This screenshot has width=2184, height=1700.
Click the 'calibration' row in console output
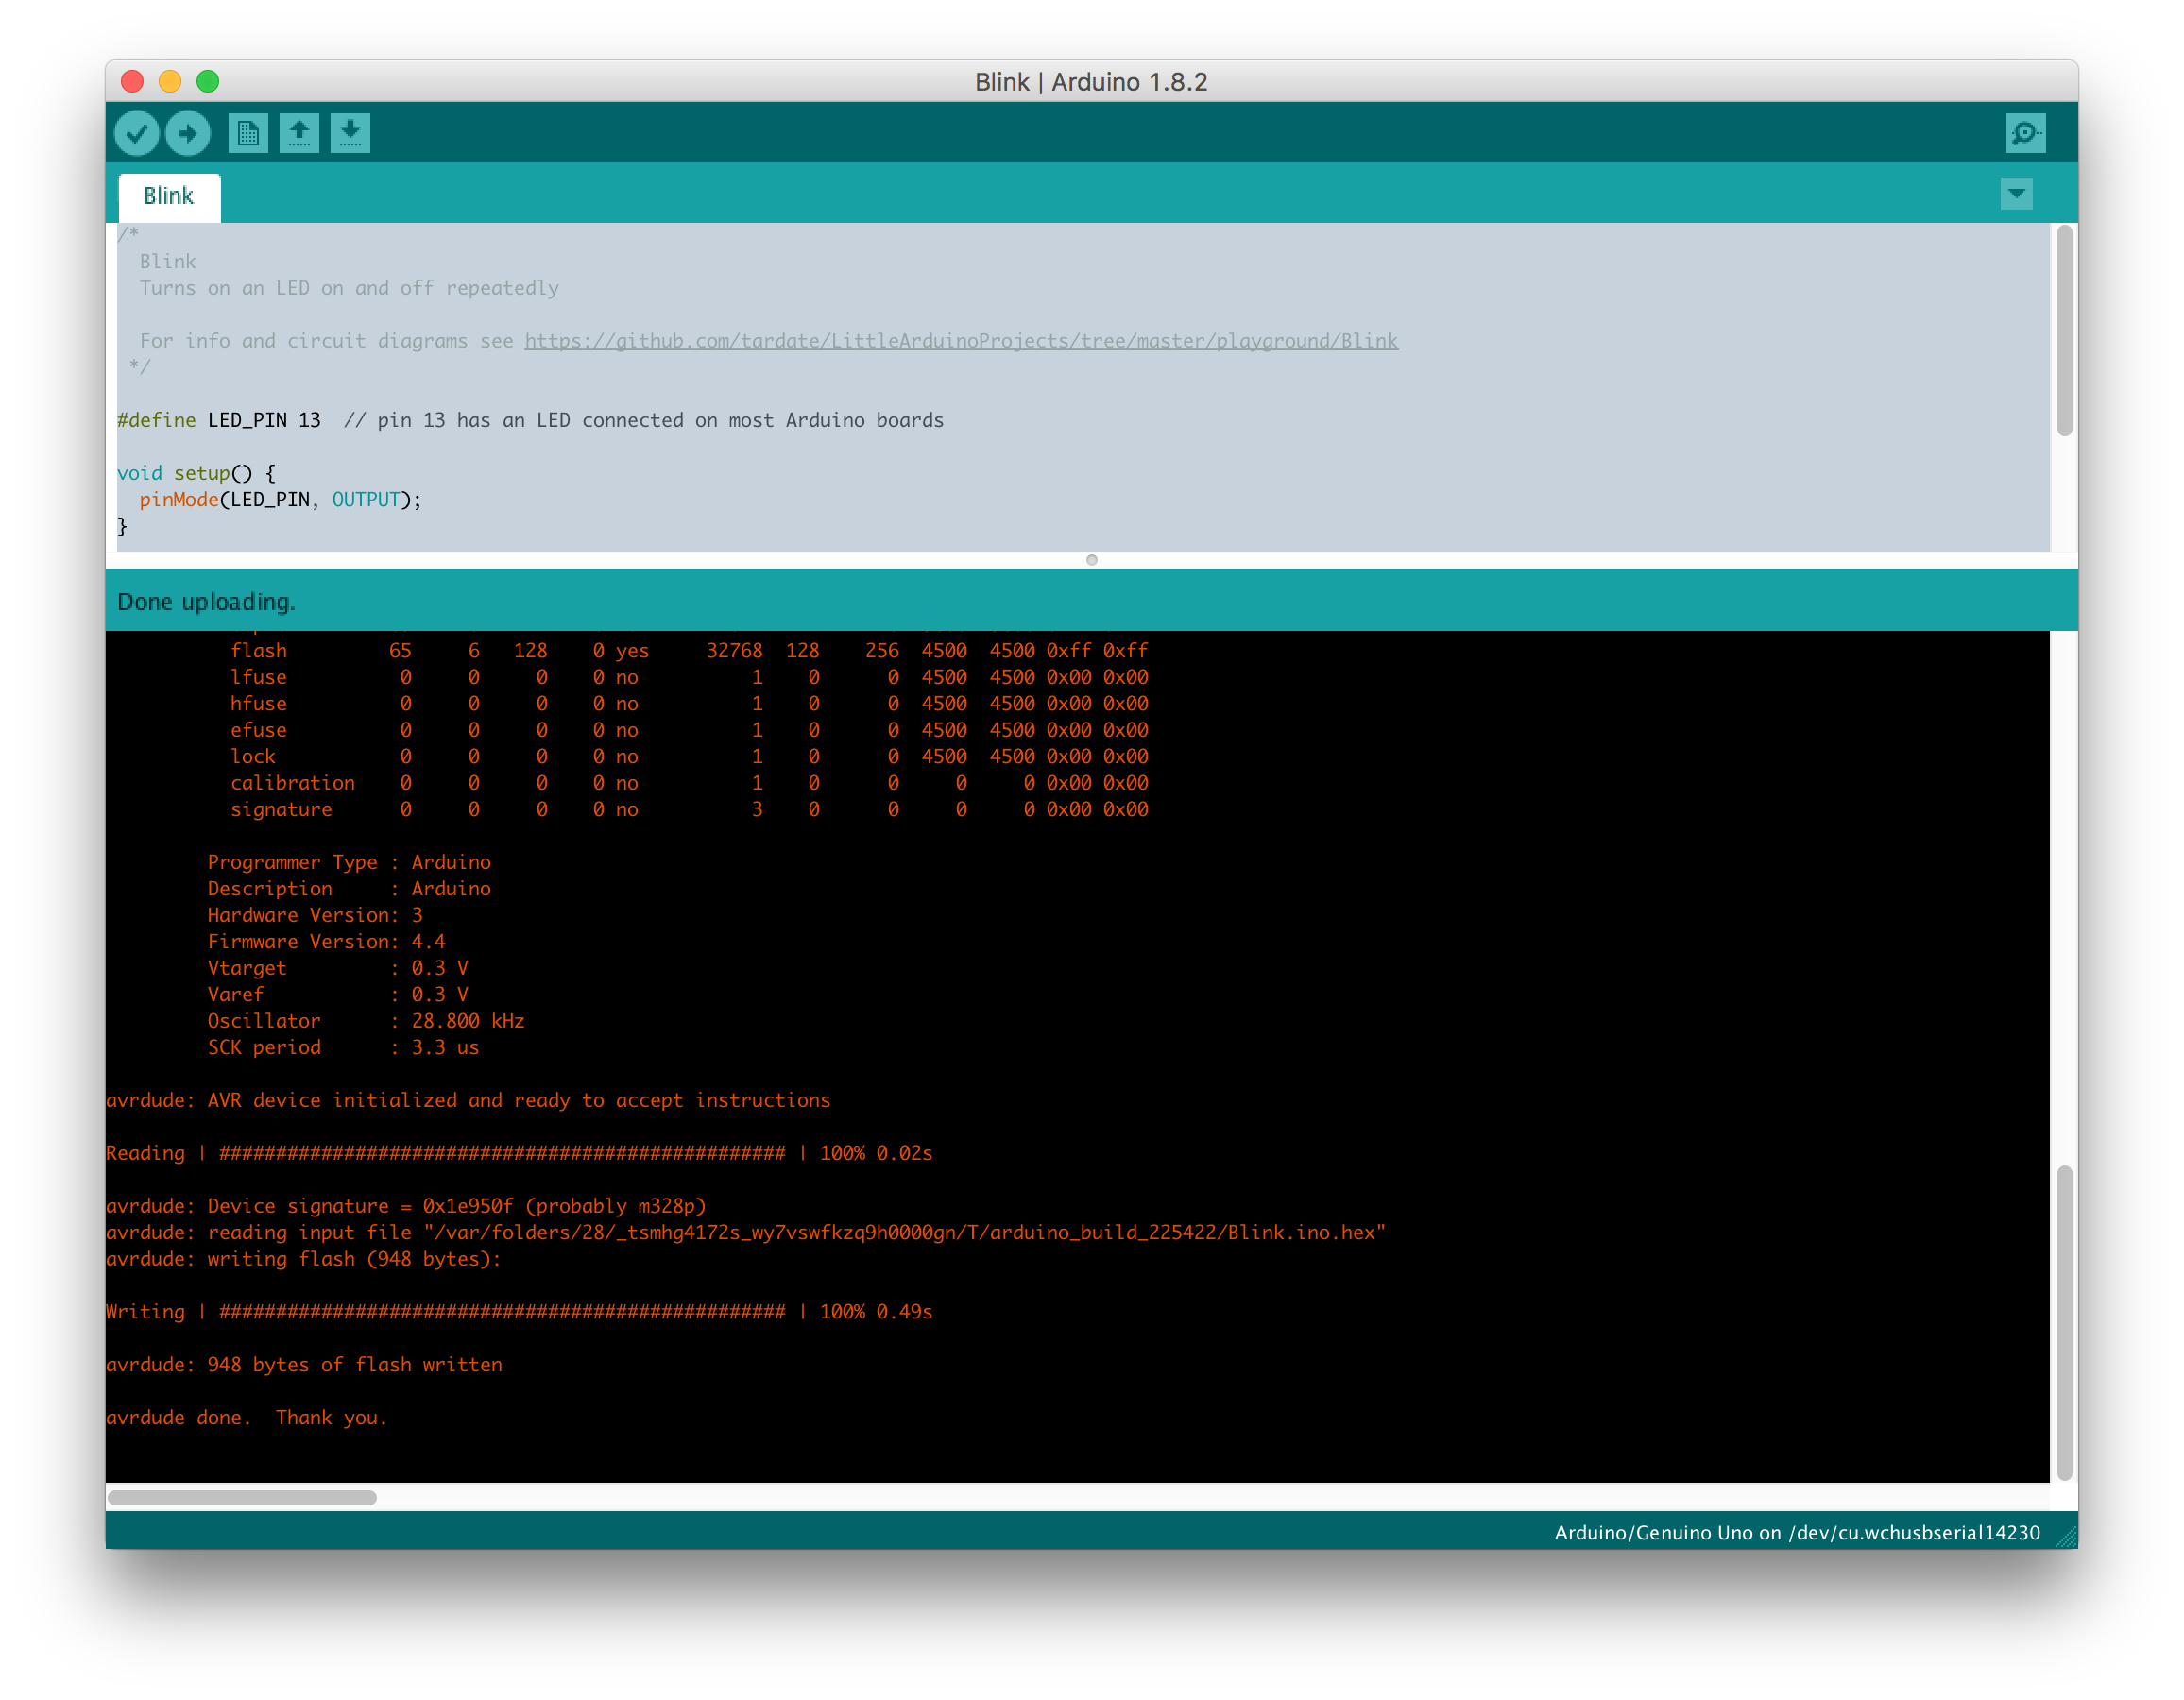(689, 783)
